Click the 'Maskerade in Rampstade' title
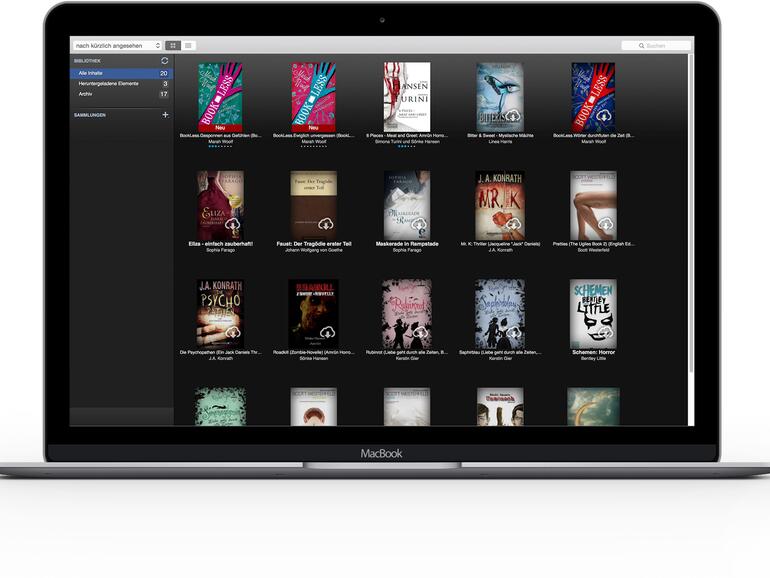 pyautogui.click(x=407, y=243)
